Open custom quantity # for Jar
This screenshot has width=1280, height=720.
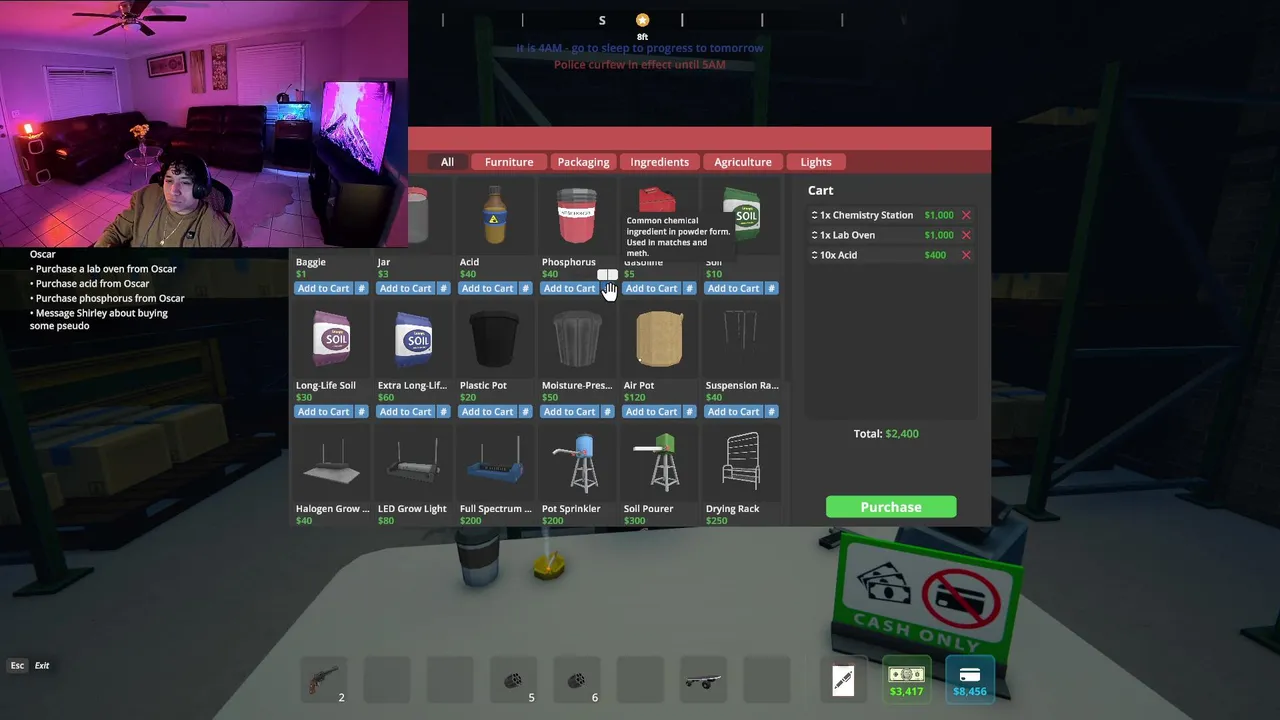tap(443, 288)
